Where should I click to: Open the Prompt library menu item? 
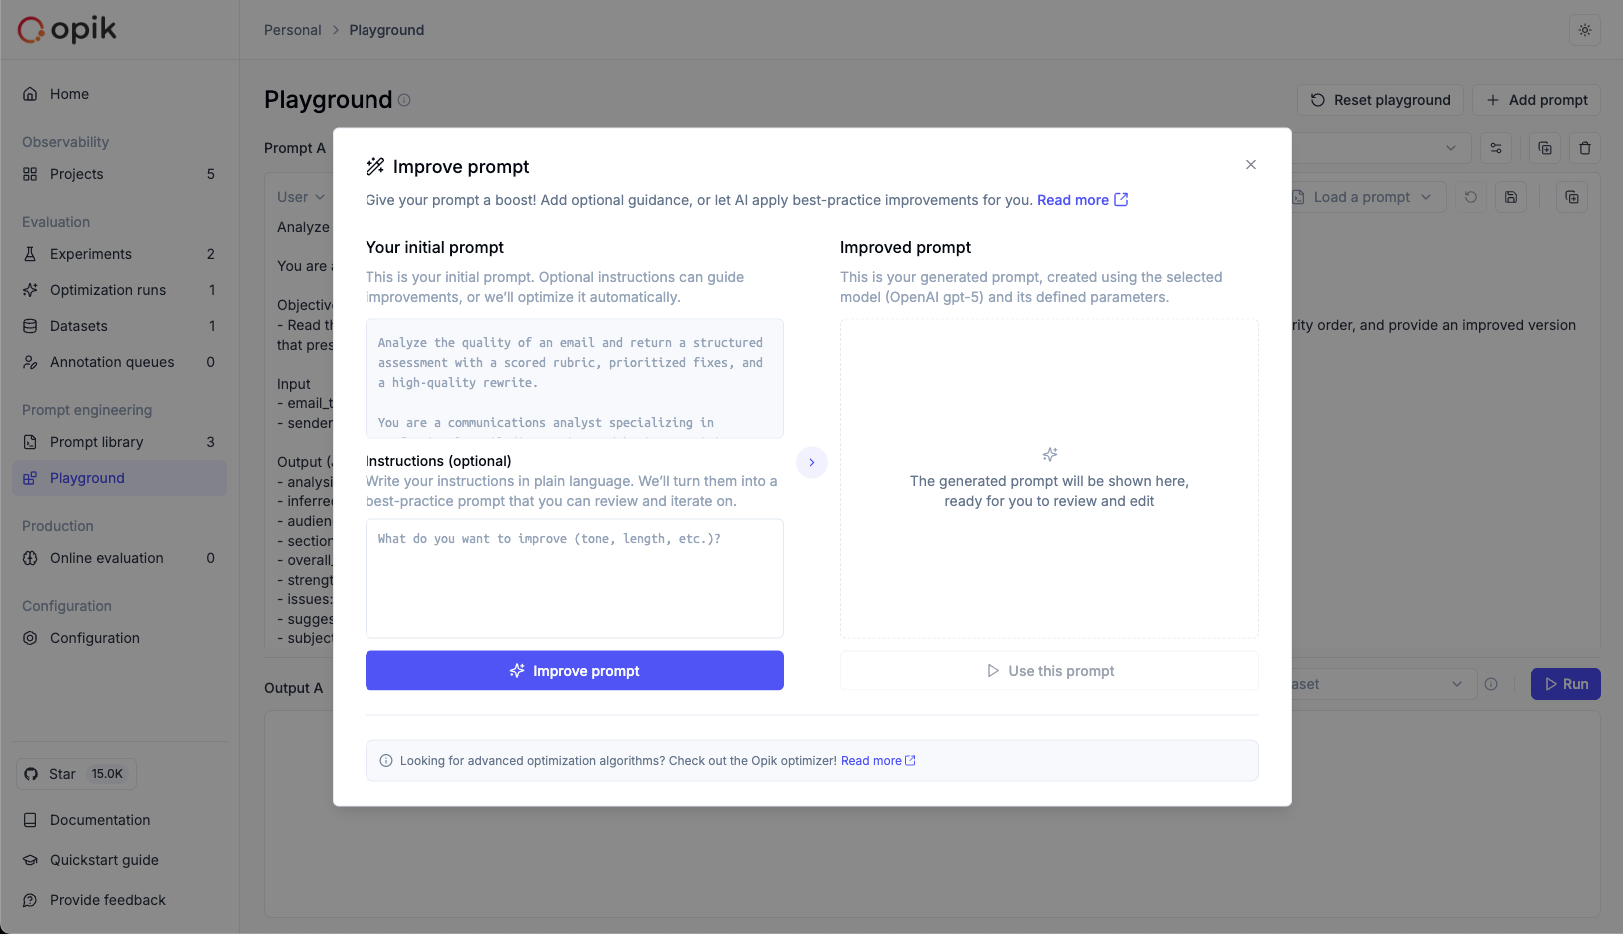coord(97,442)
